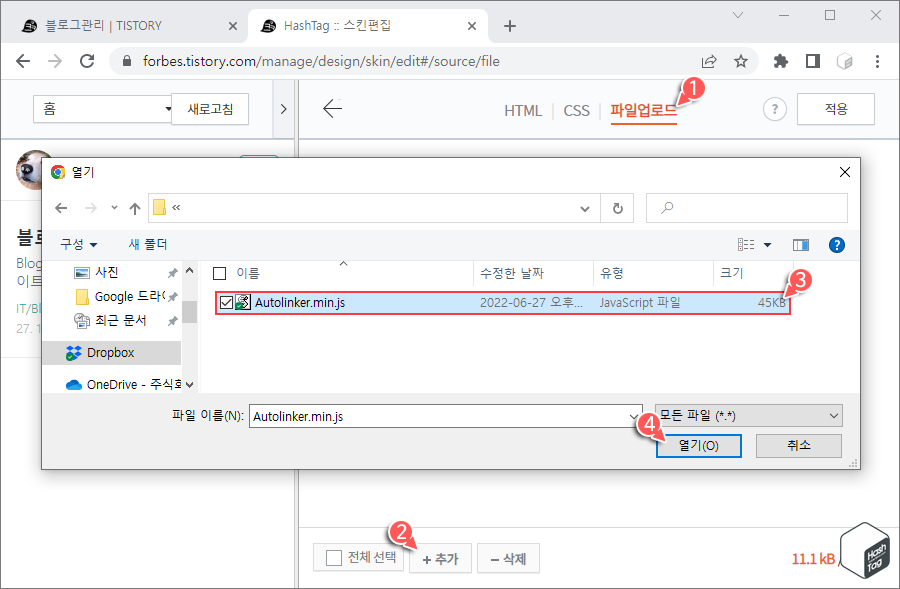Viewport: 900px width, 589px height.
Task: Toggle the preview pane icon in dialog
Action: [800, 244]
